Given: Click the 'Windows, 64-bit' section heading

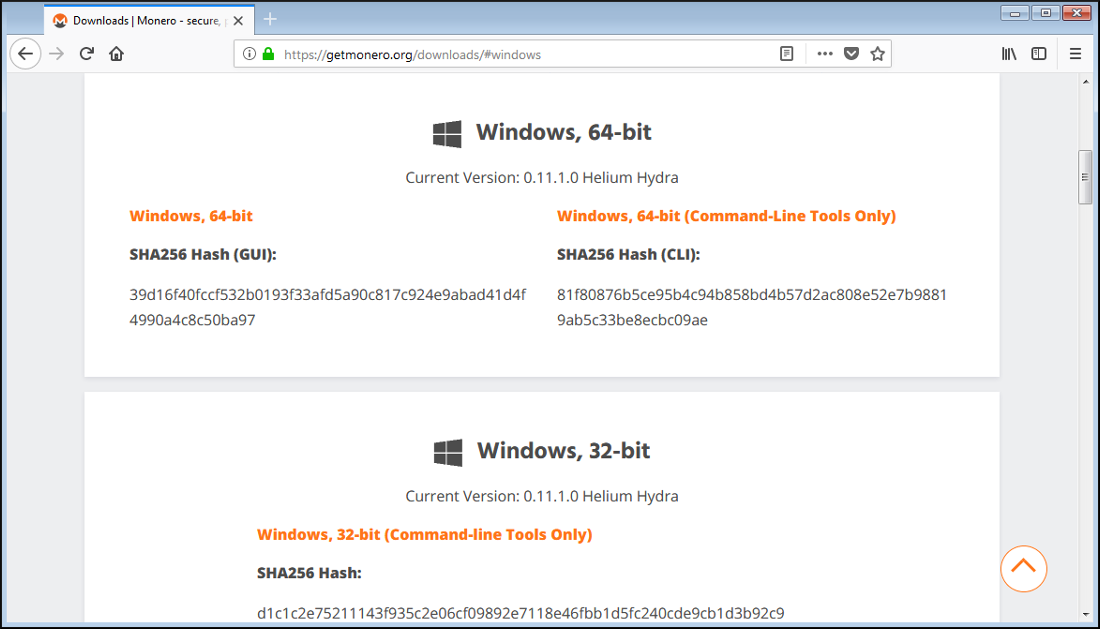Looking at the screenshot, I should coord(563,132).
